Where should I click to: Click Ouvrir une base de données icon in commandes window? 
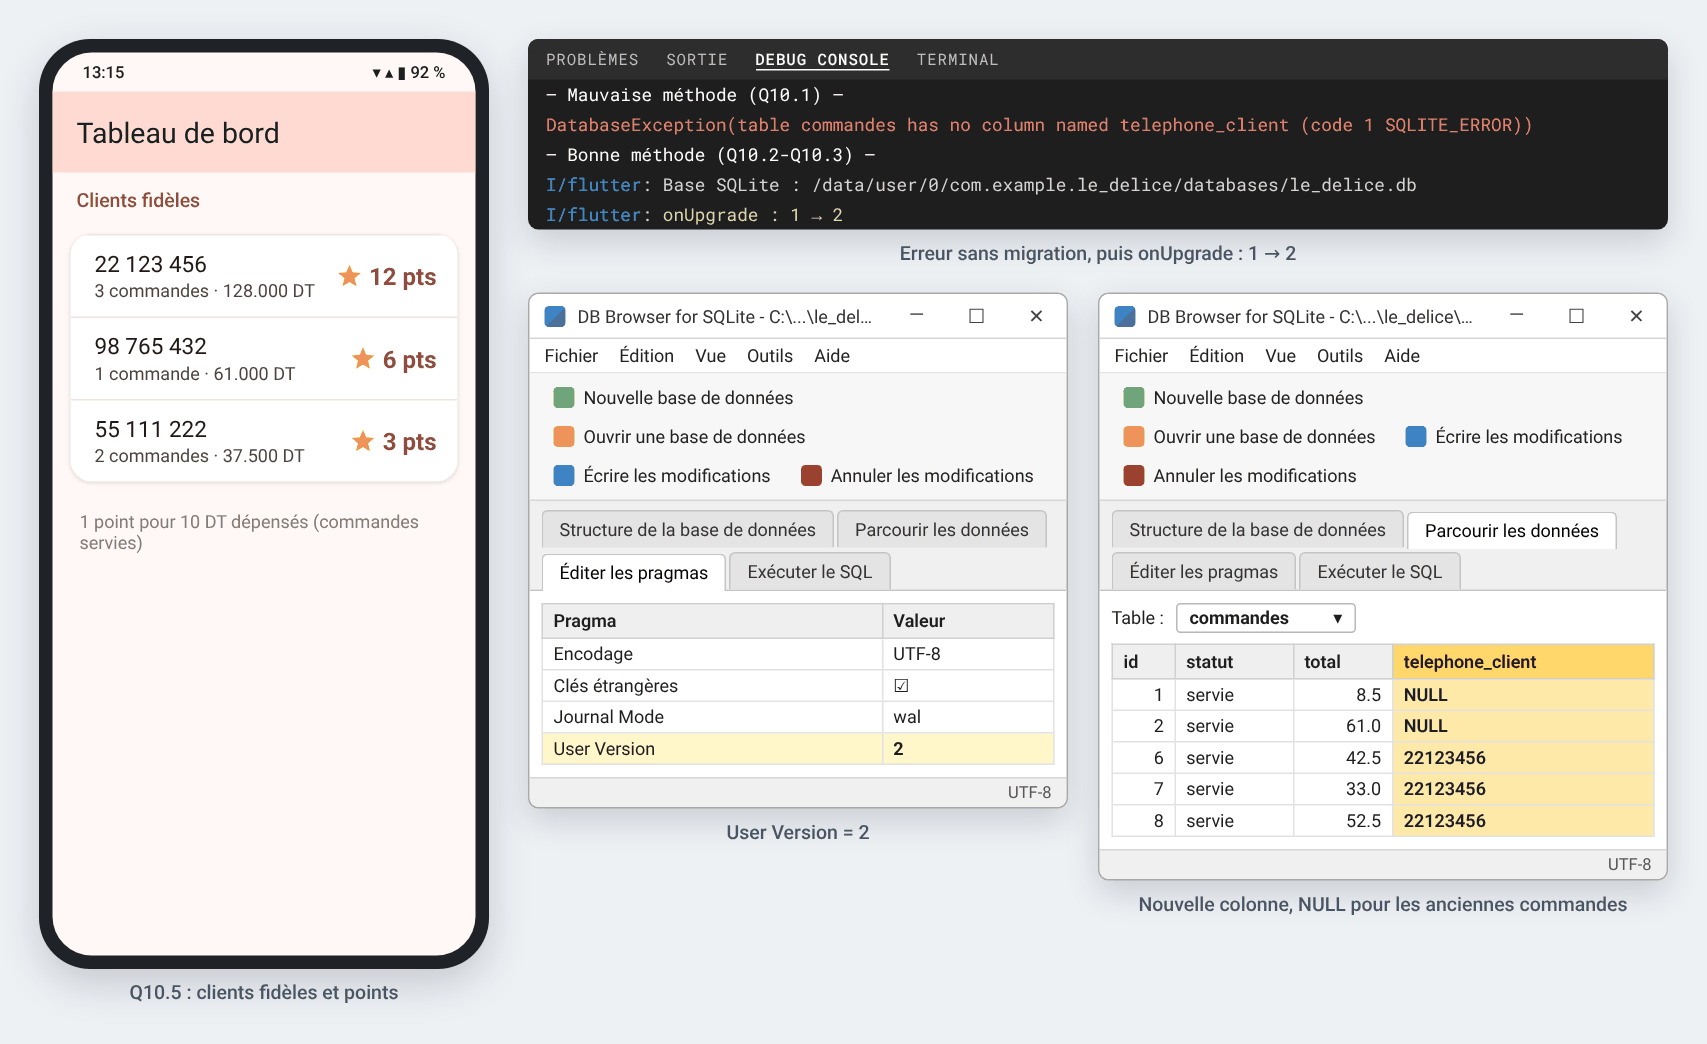1134,437
